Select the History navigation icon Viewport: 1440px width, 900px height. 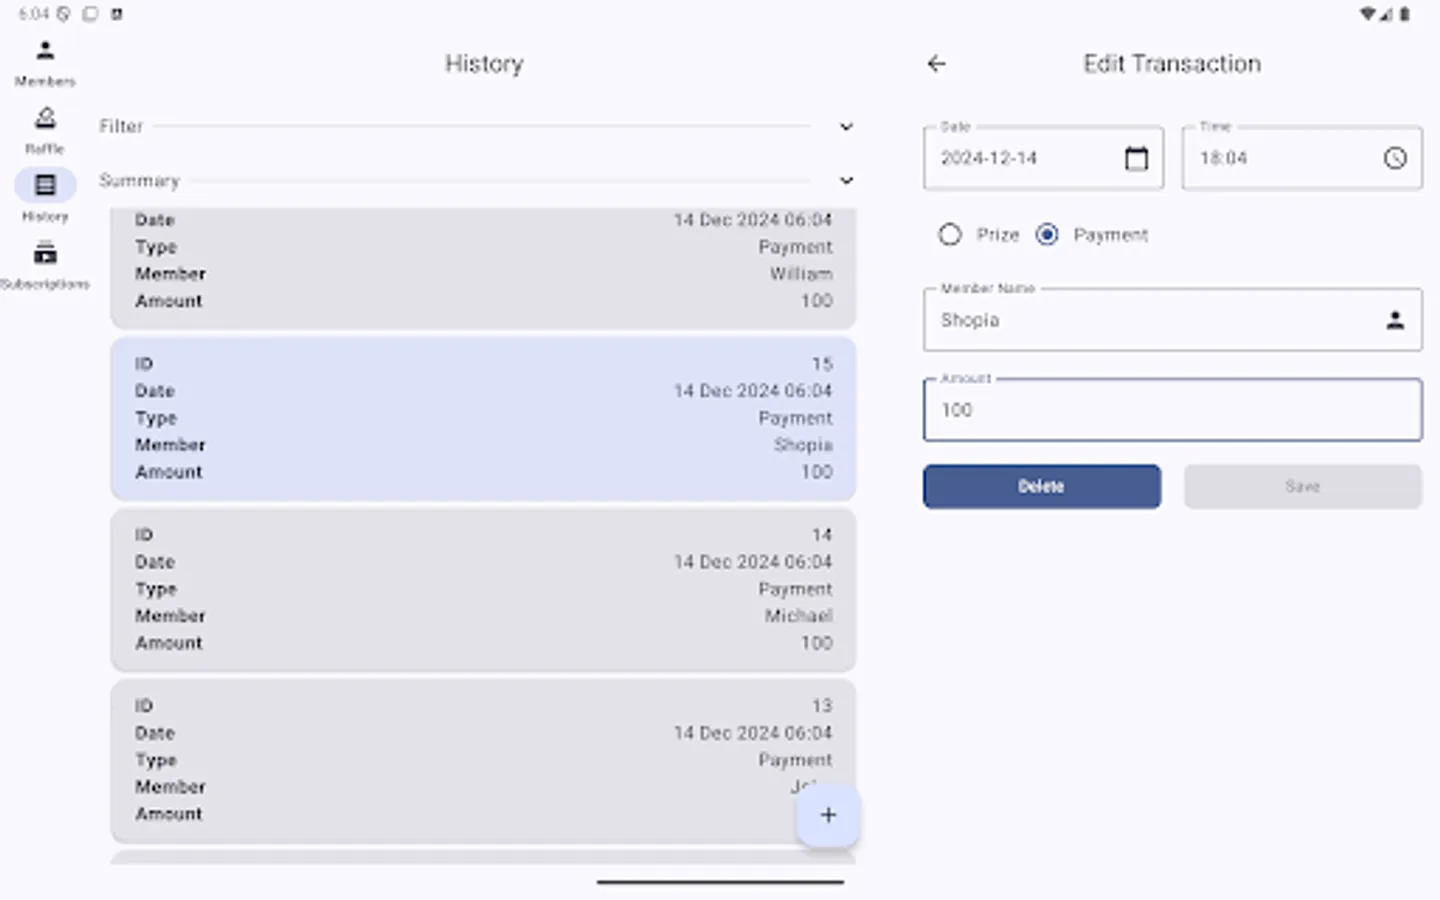45,185
